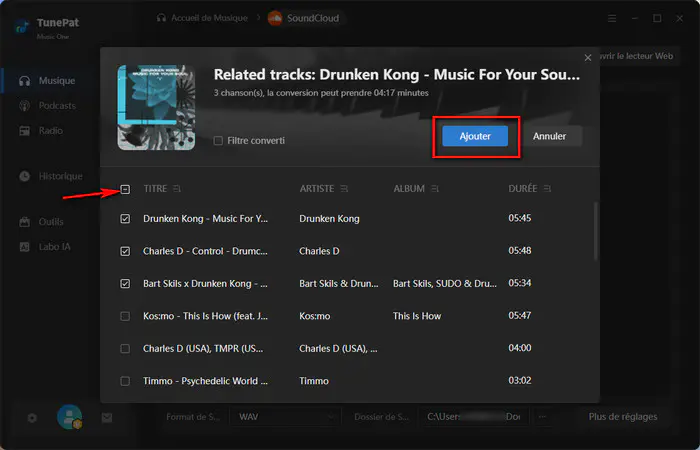The width and height of the screenshot is (700, 450).
Task: Click the Podcasts icon in sidebar
Action: coord(25,106)
